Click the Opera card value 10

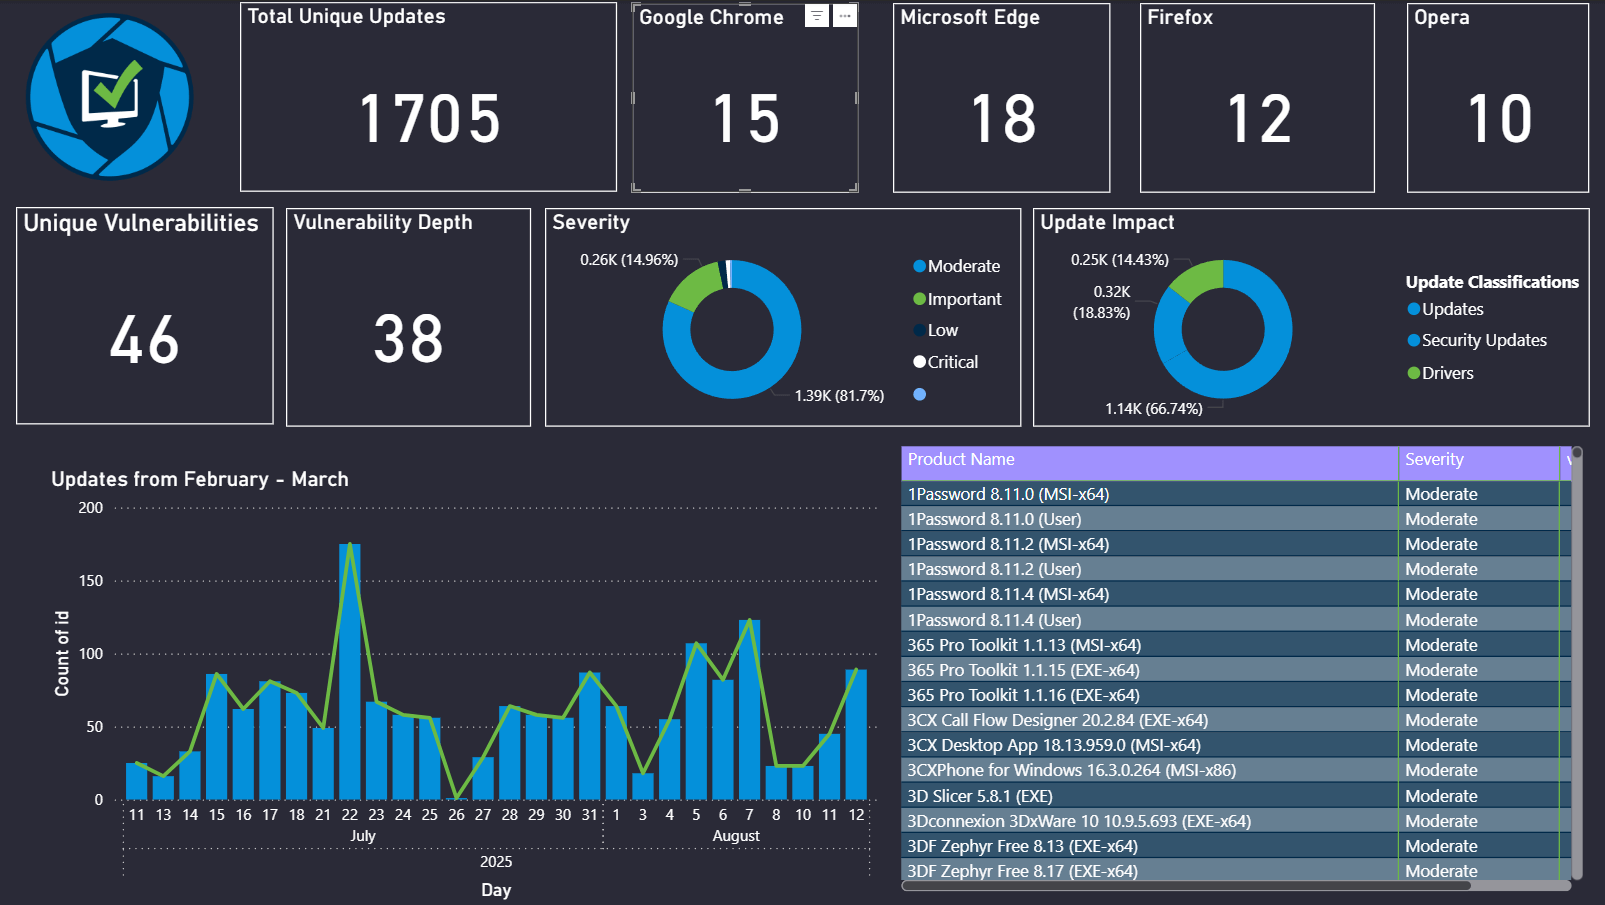(x=1499, y=119)
